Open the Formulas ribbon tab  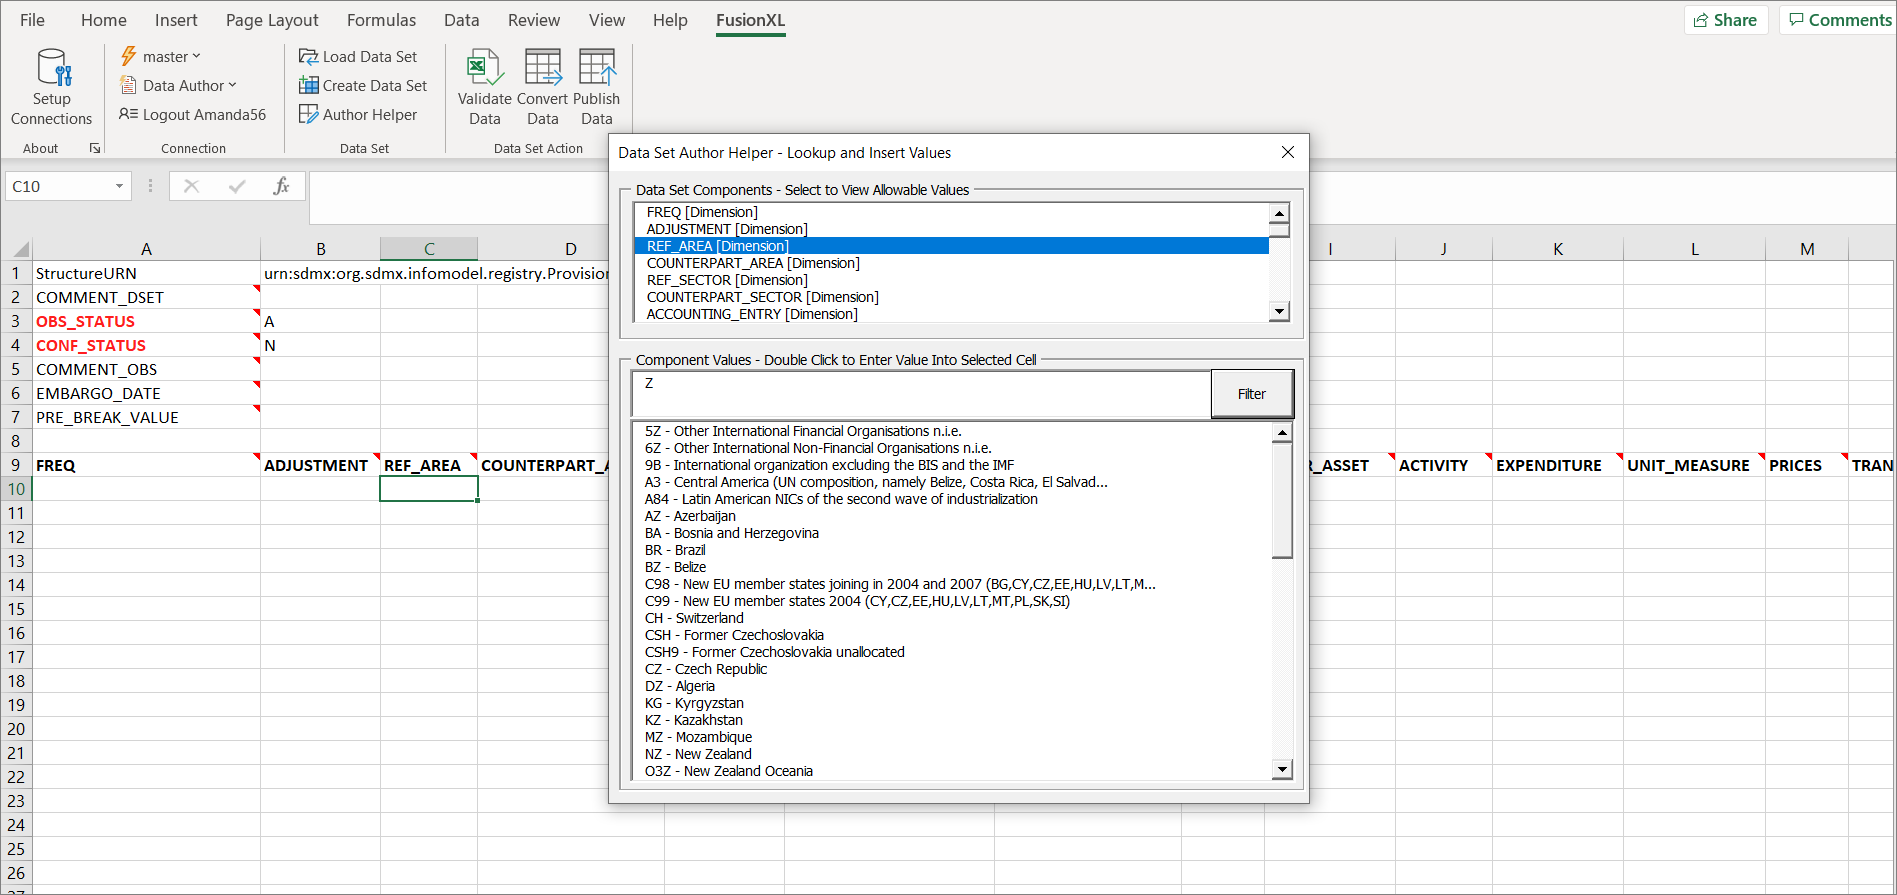[381, 20]
